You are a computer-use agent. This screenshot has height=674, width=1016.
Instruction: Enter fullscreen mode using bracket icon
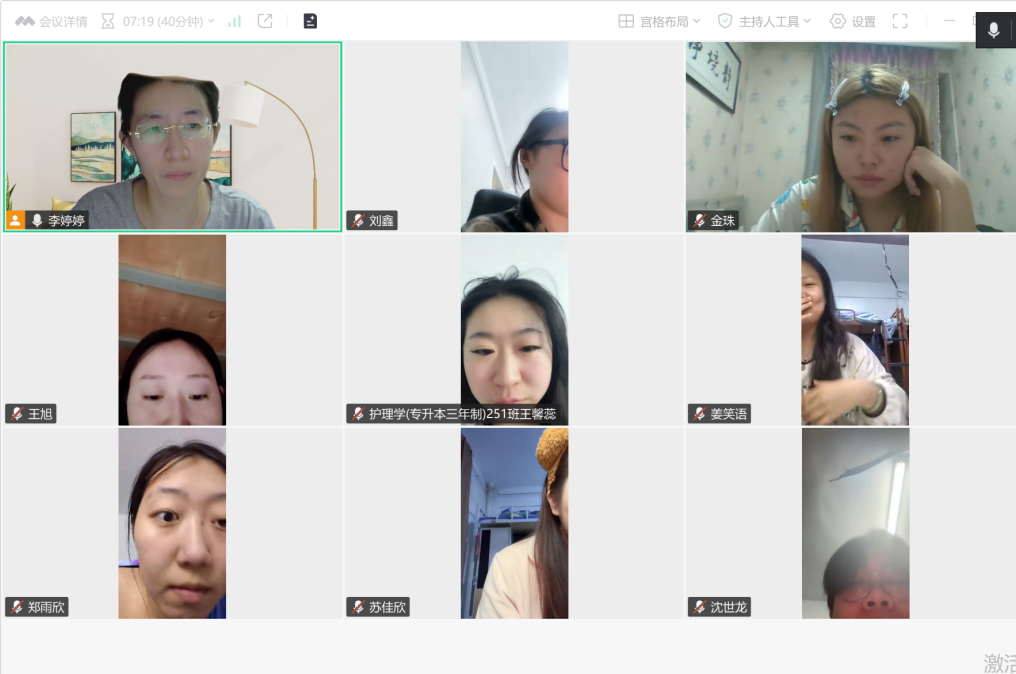click(900, 21)
